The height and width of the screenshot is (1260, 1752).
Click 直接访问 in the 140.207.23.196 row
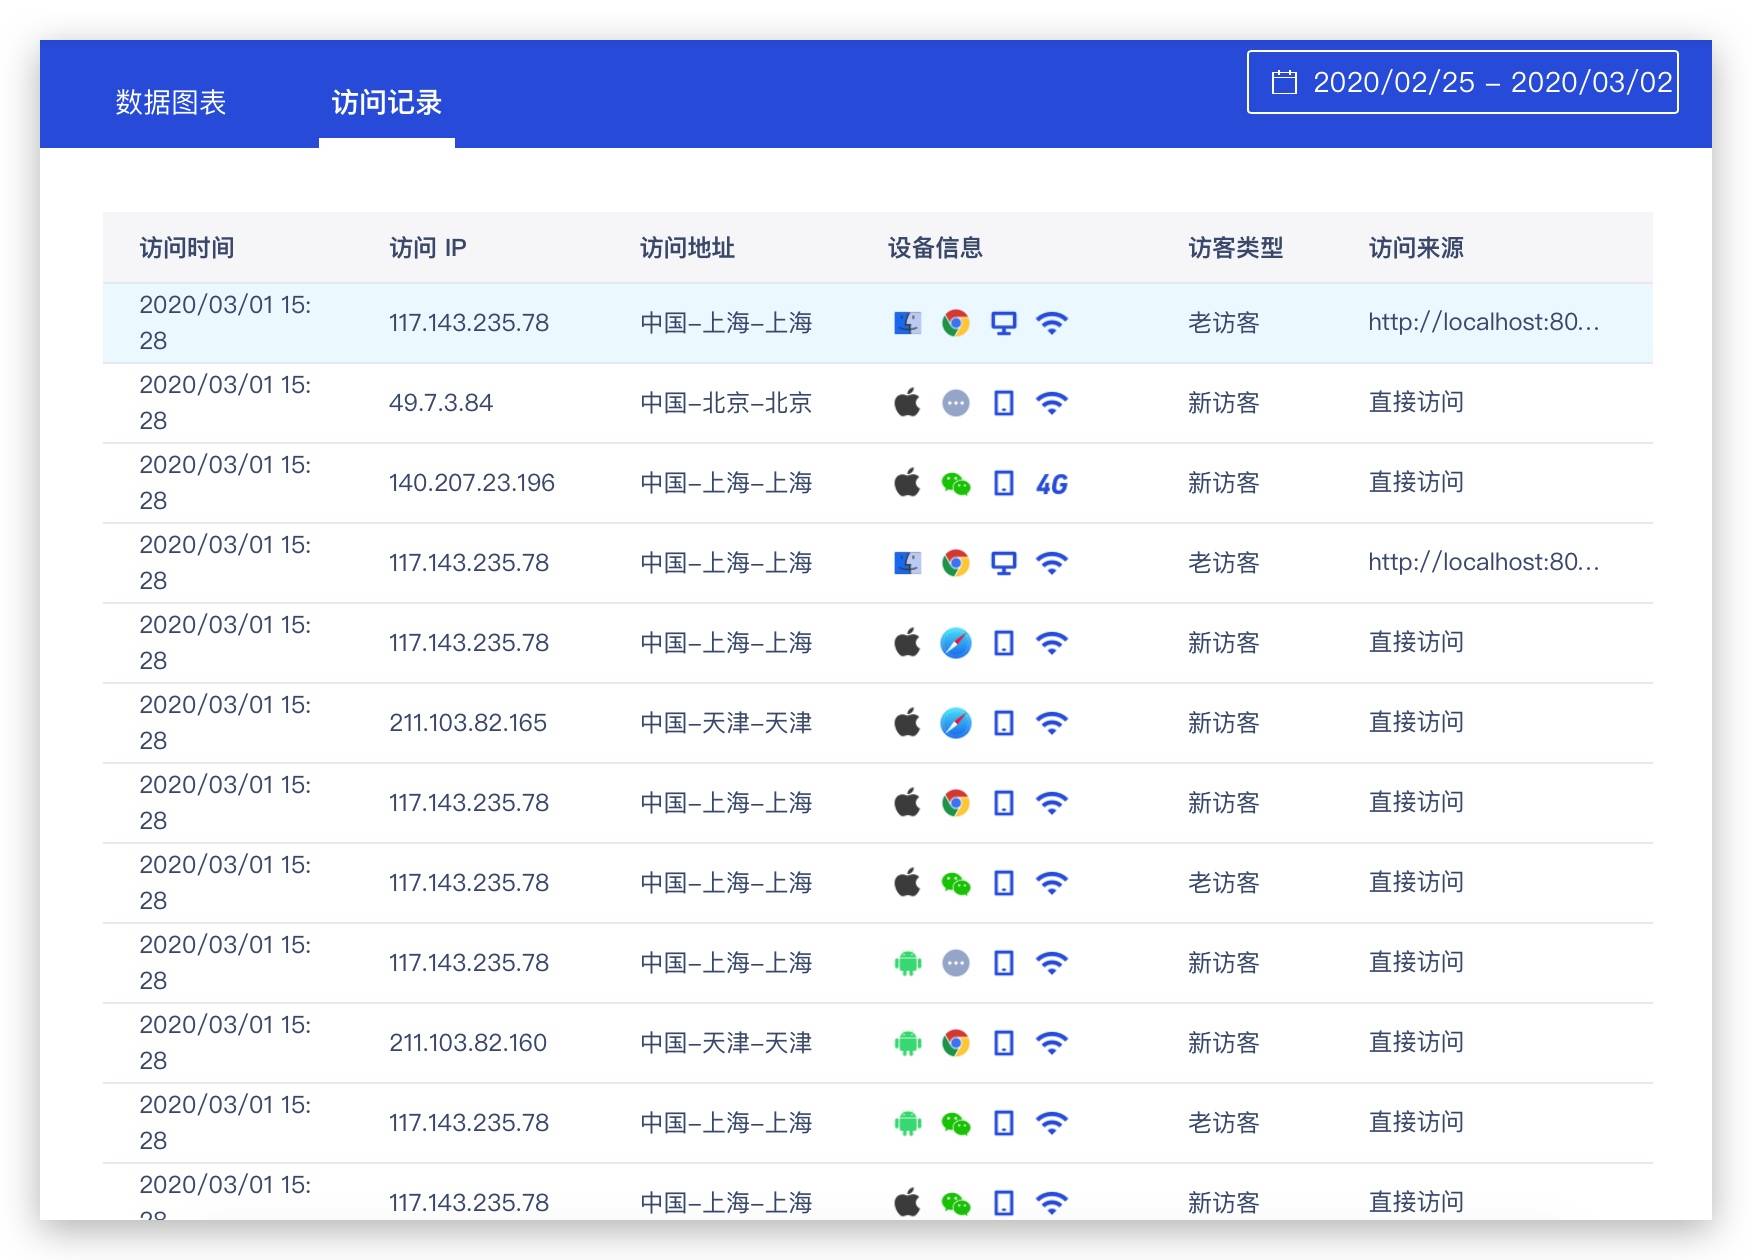coord(1416,482)
